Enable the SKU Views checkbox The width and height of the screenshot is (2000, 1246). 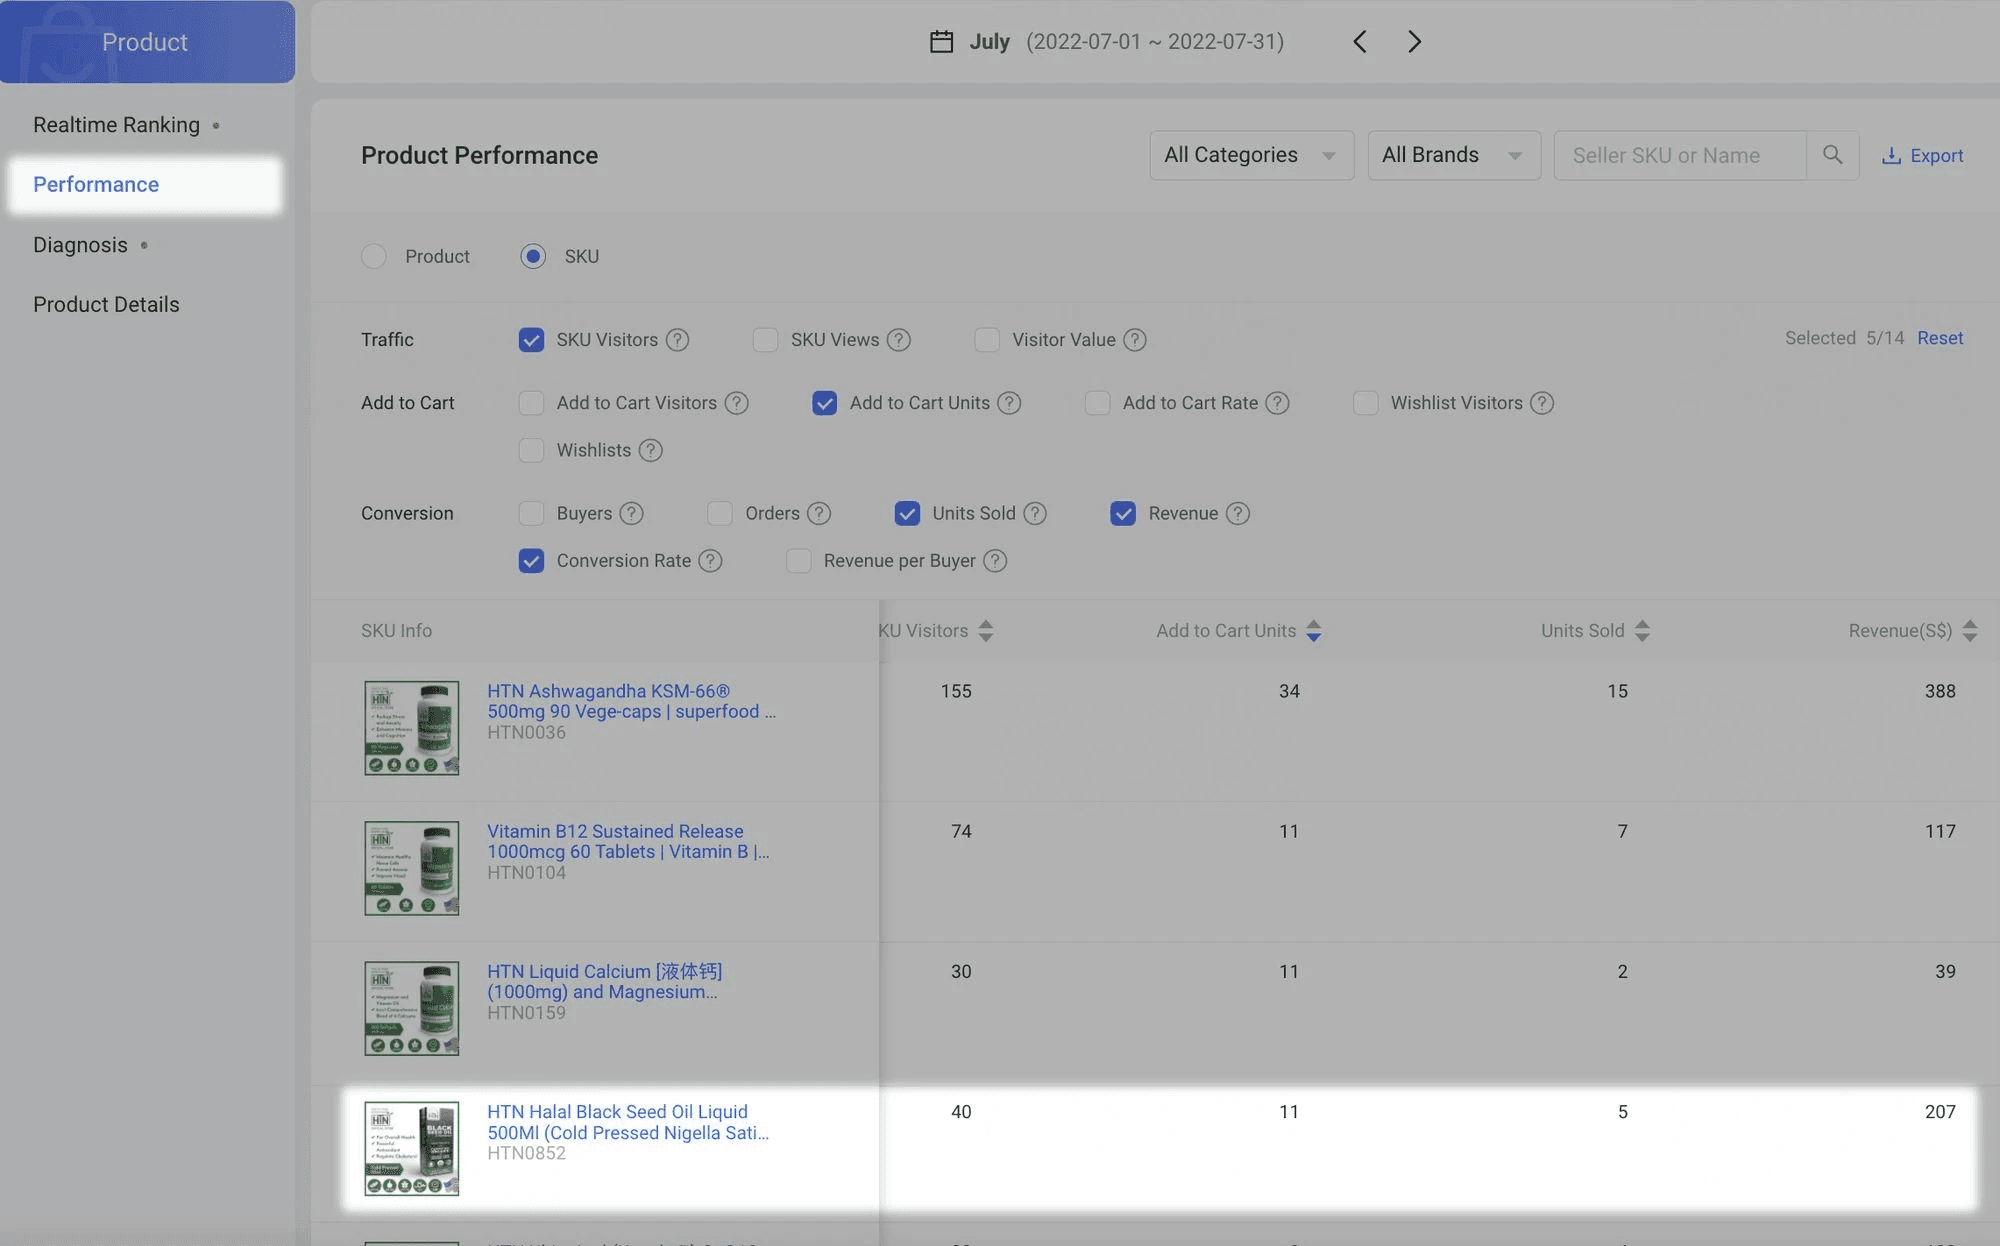tap(766, 340)
